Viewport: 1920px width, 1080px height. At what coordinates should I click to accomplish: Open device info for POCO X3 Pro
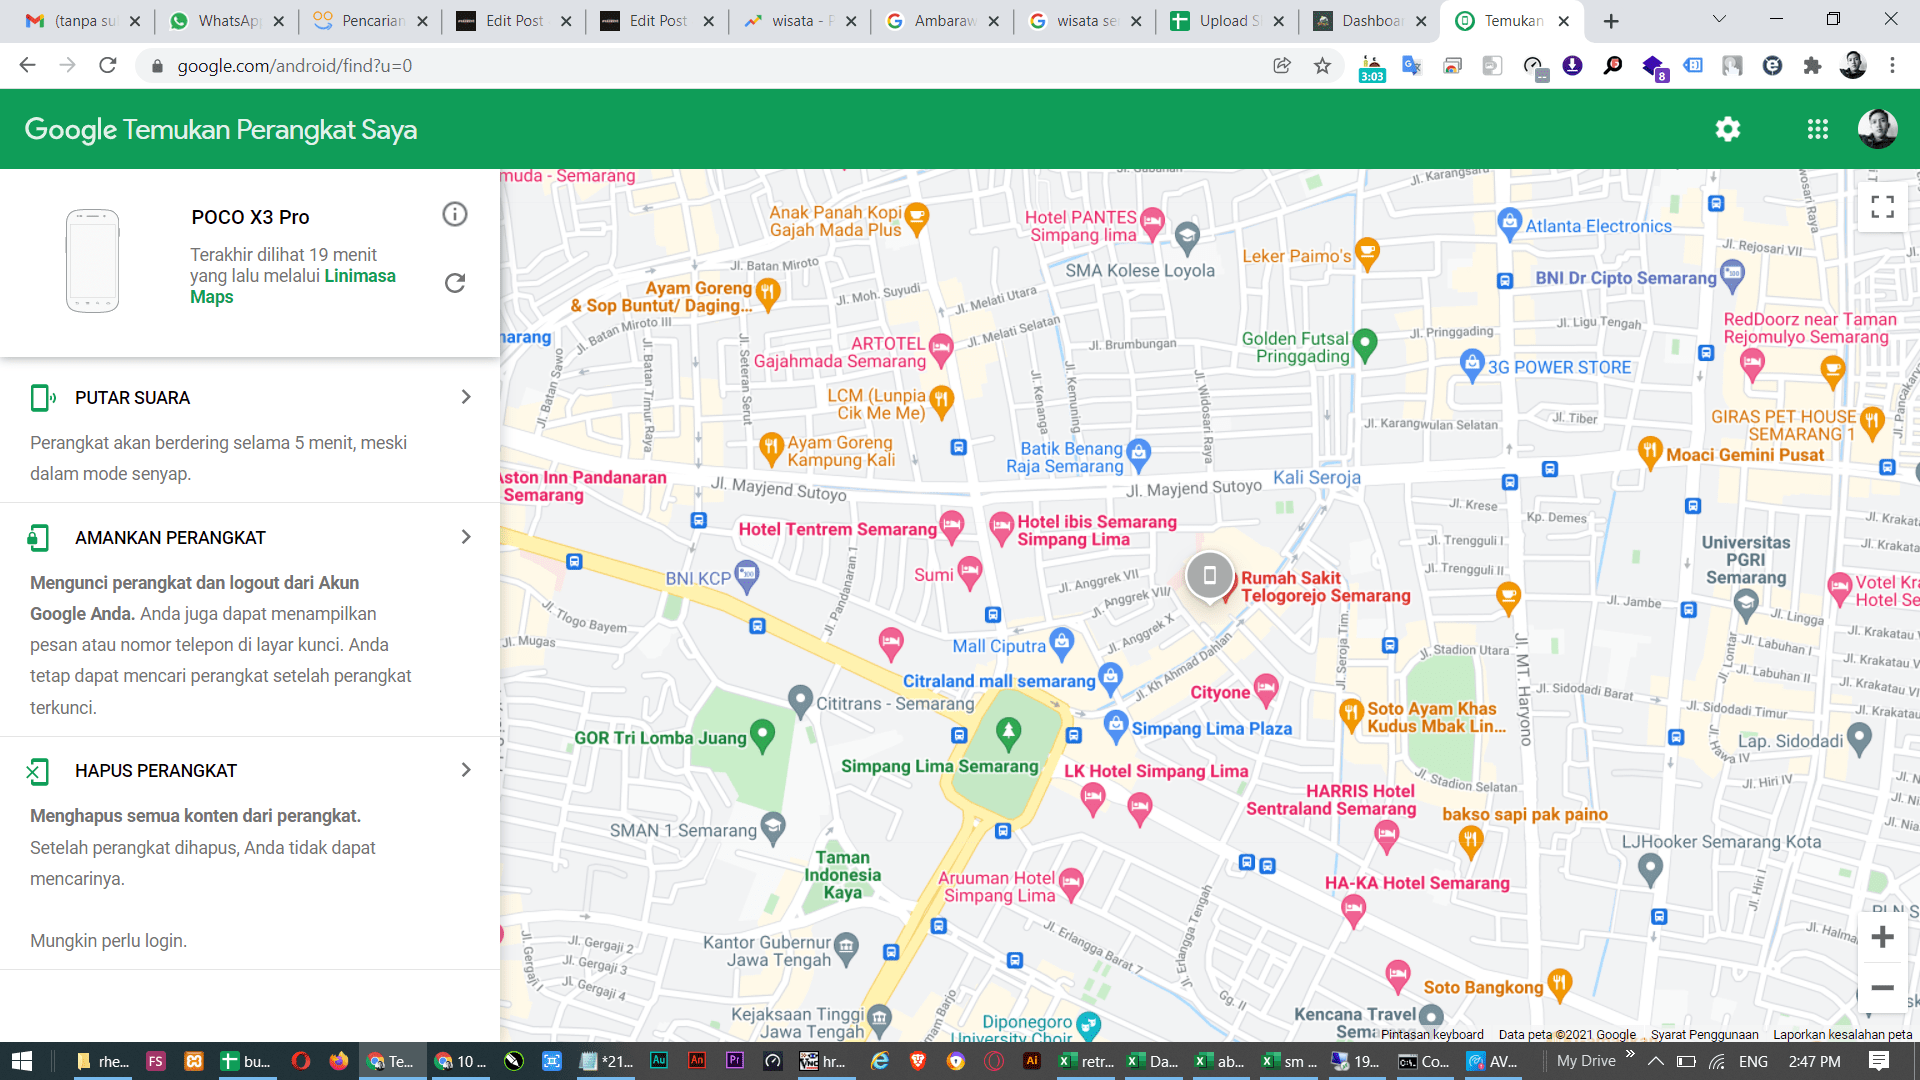pyautogui.click(x=455, y=214)
